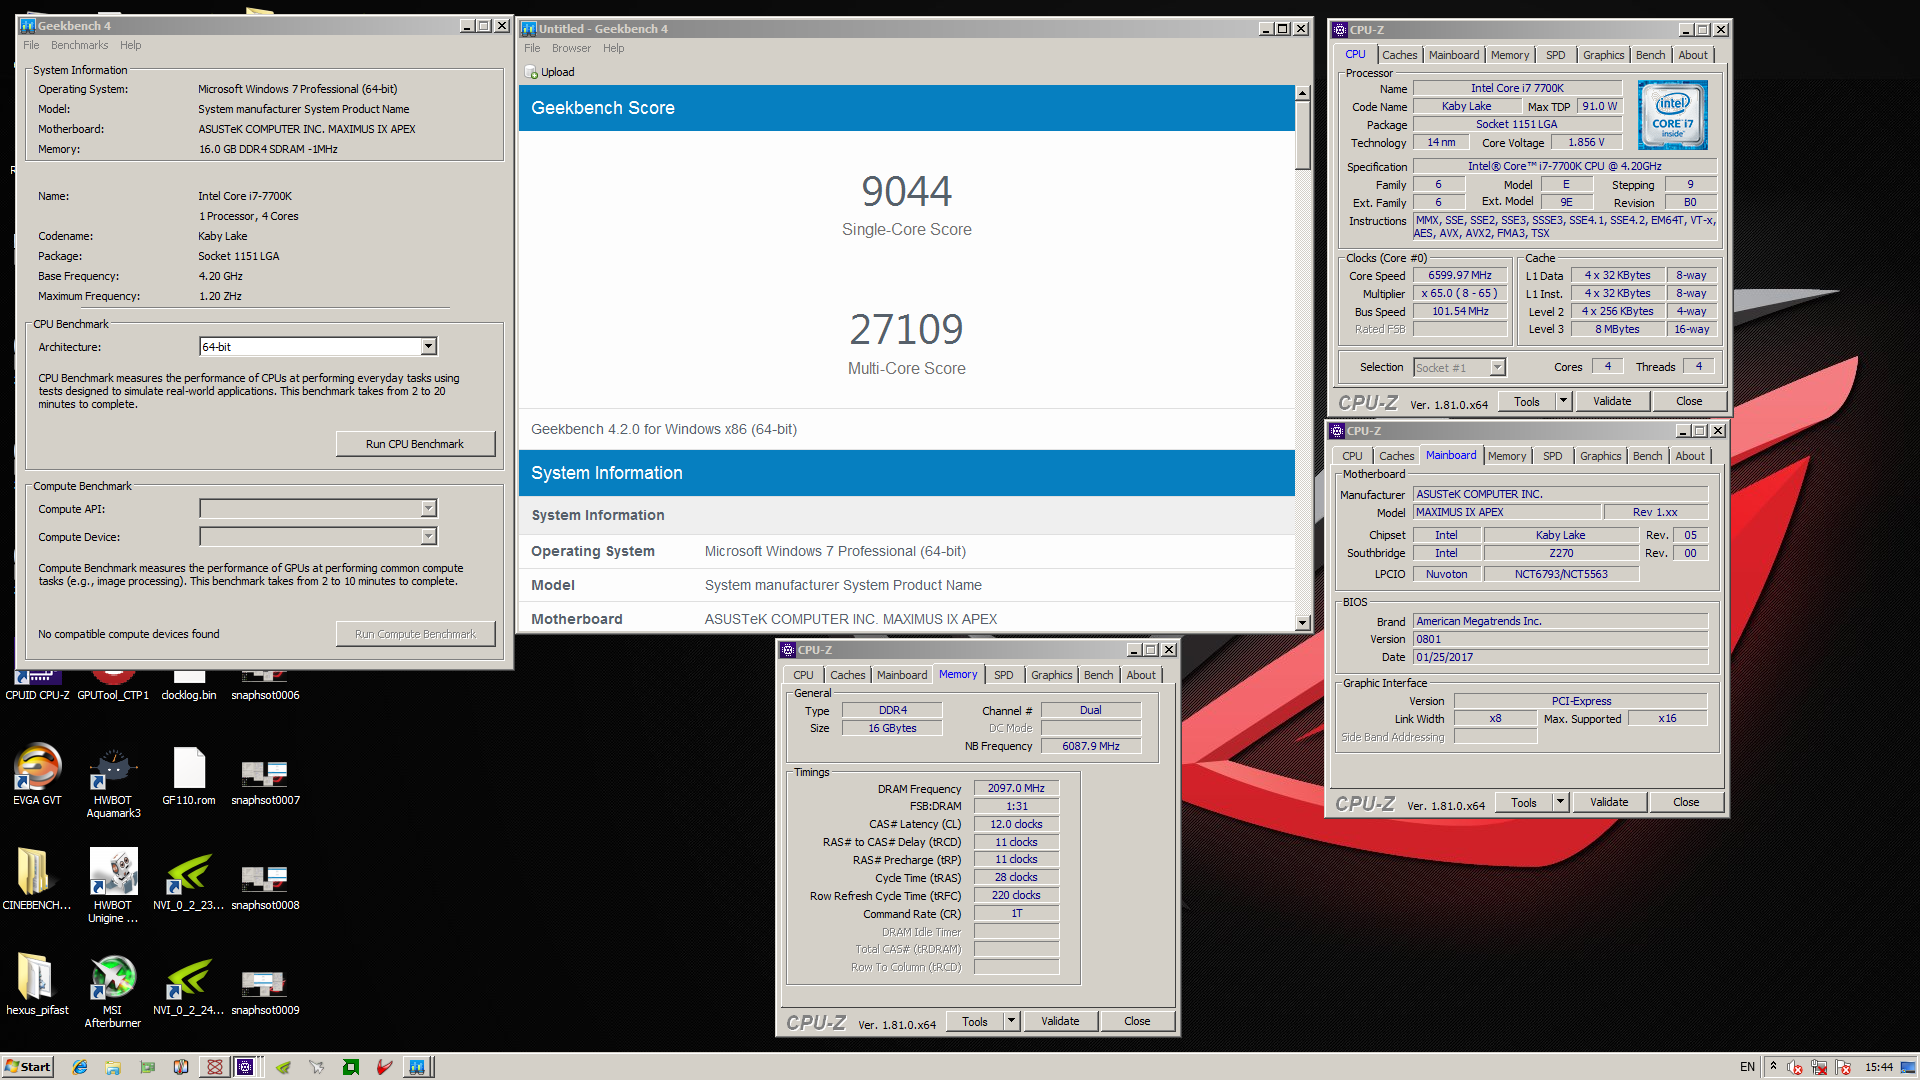Viewport: 1920px width, 1080px height.
Task: Click the 27109 Multi-Core Score
Action: coord(906,329)
